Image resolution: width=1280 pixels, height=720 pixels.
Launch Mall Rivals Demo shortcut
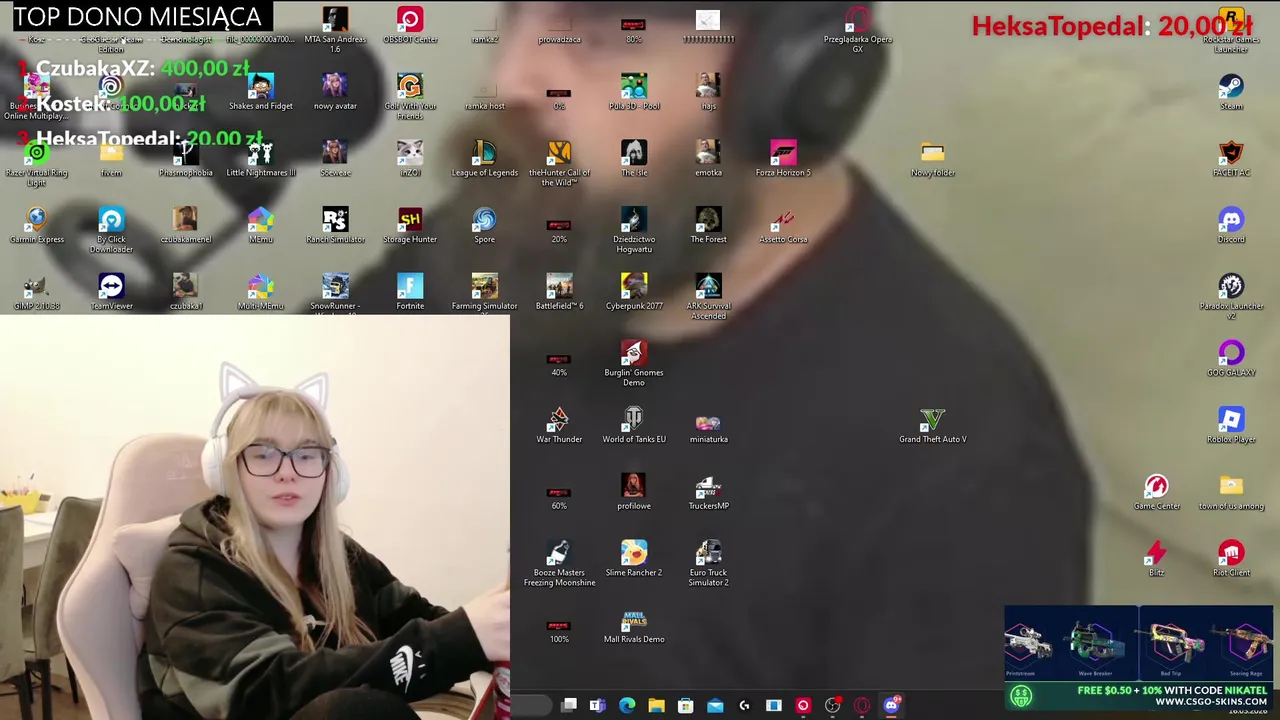click(x=634, y=625)
